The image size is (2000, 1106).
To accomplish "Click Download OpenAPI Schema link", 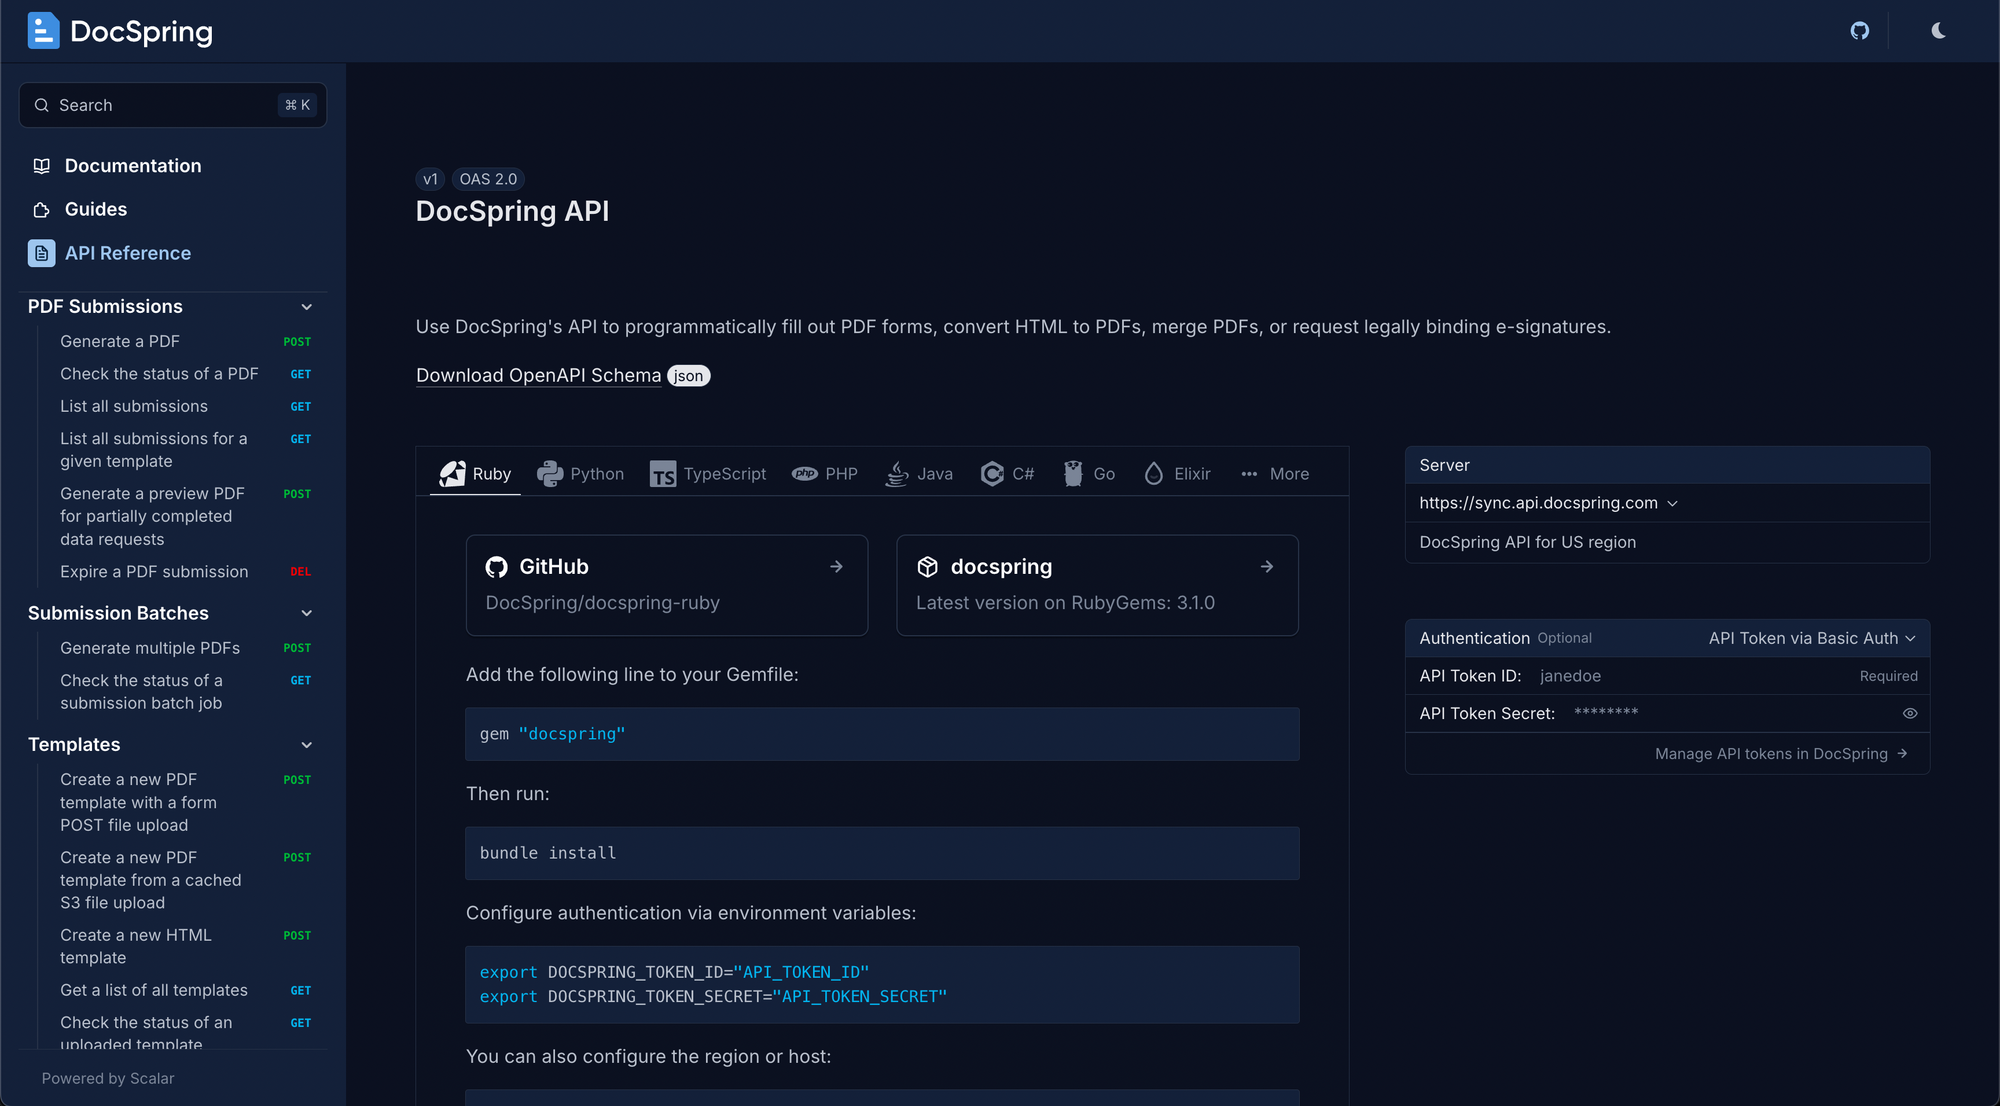I will pos(538,376).
